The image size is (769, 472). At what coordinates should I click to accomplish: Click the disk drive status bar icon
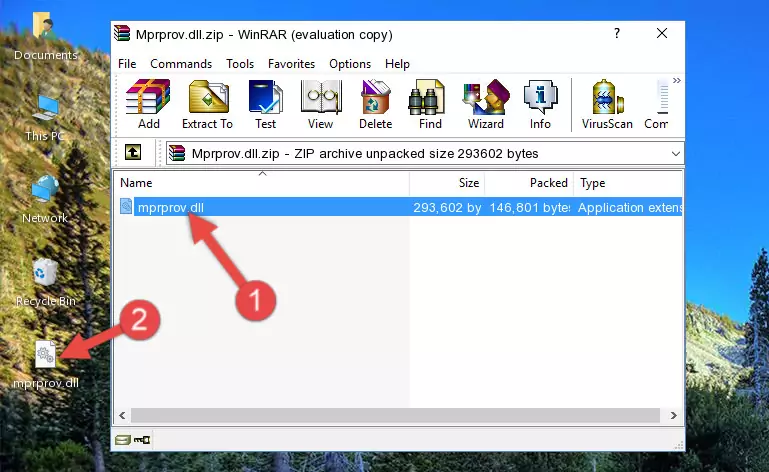pos(123,440)
